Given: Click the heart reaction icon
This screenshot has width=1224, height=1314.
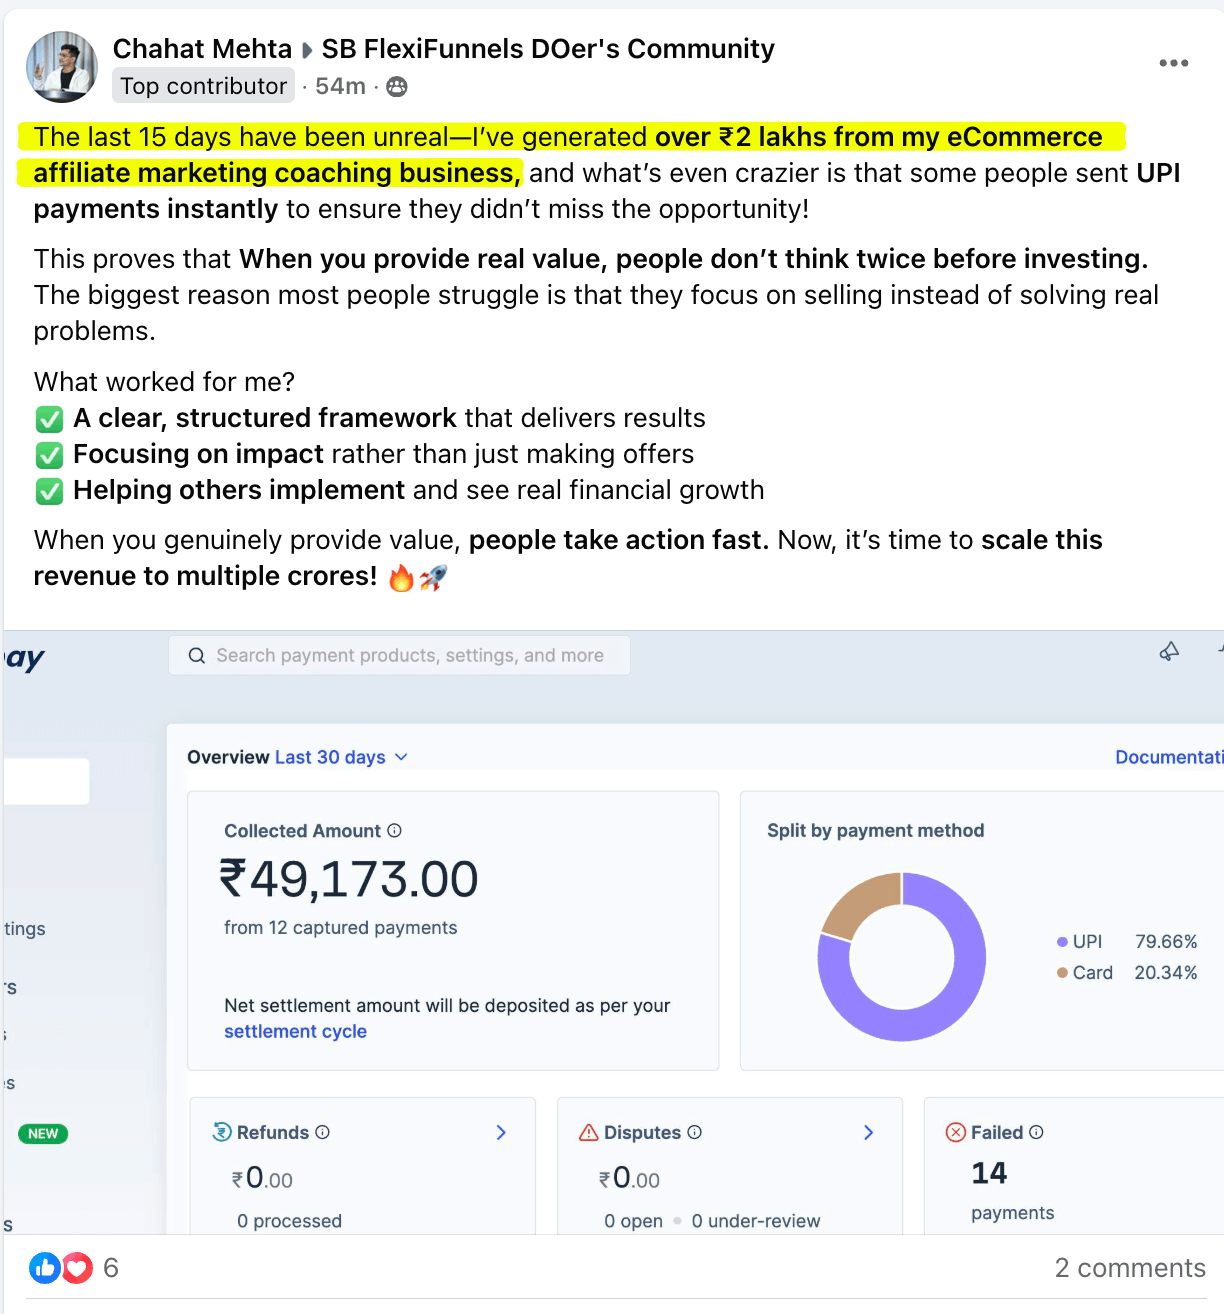Looking at the screenshot, I should click(77, 1268).
